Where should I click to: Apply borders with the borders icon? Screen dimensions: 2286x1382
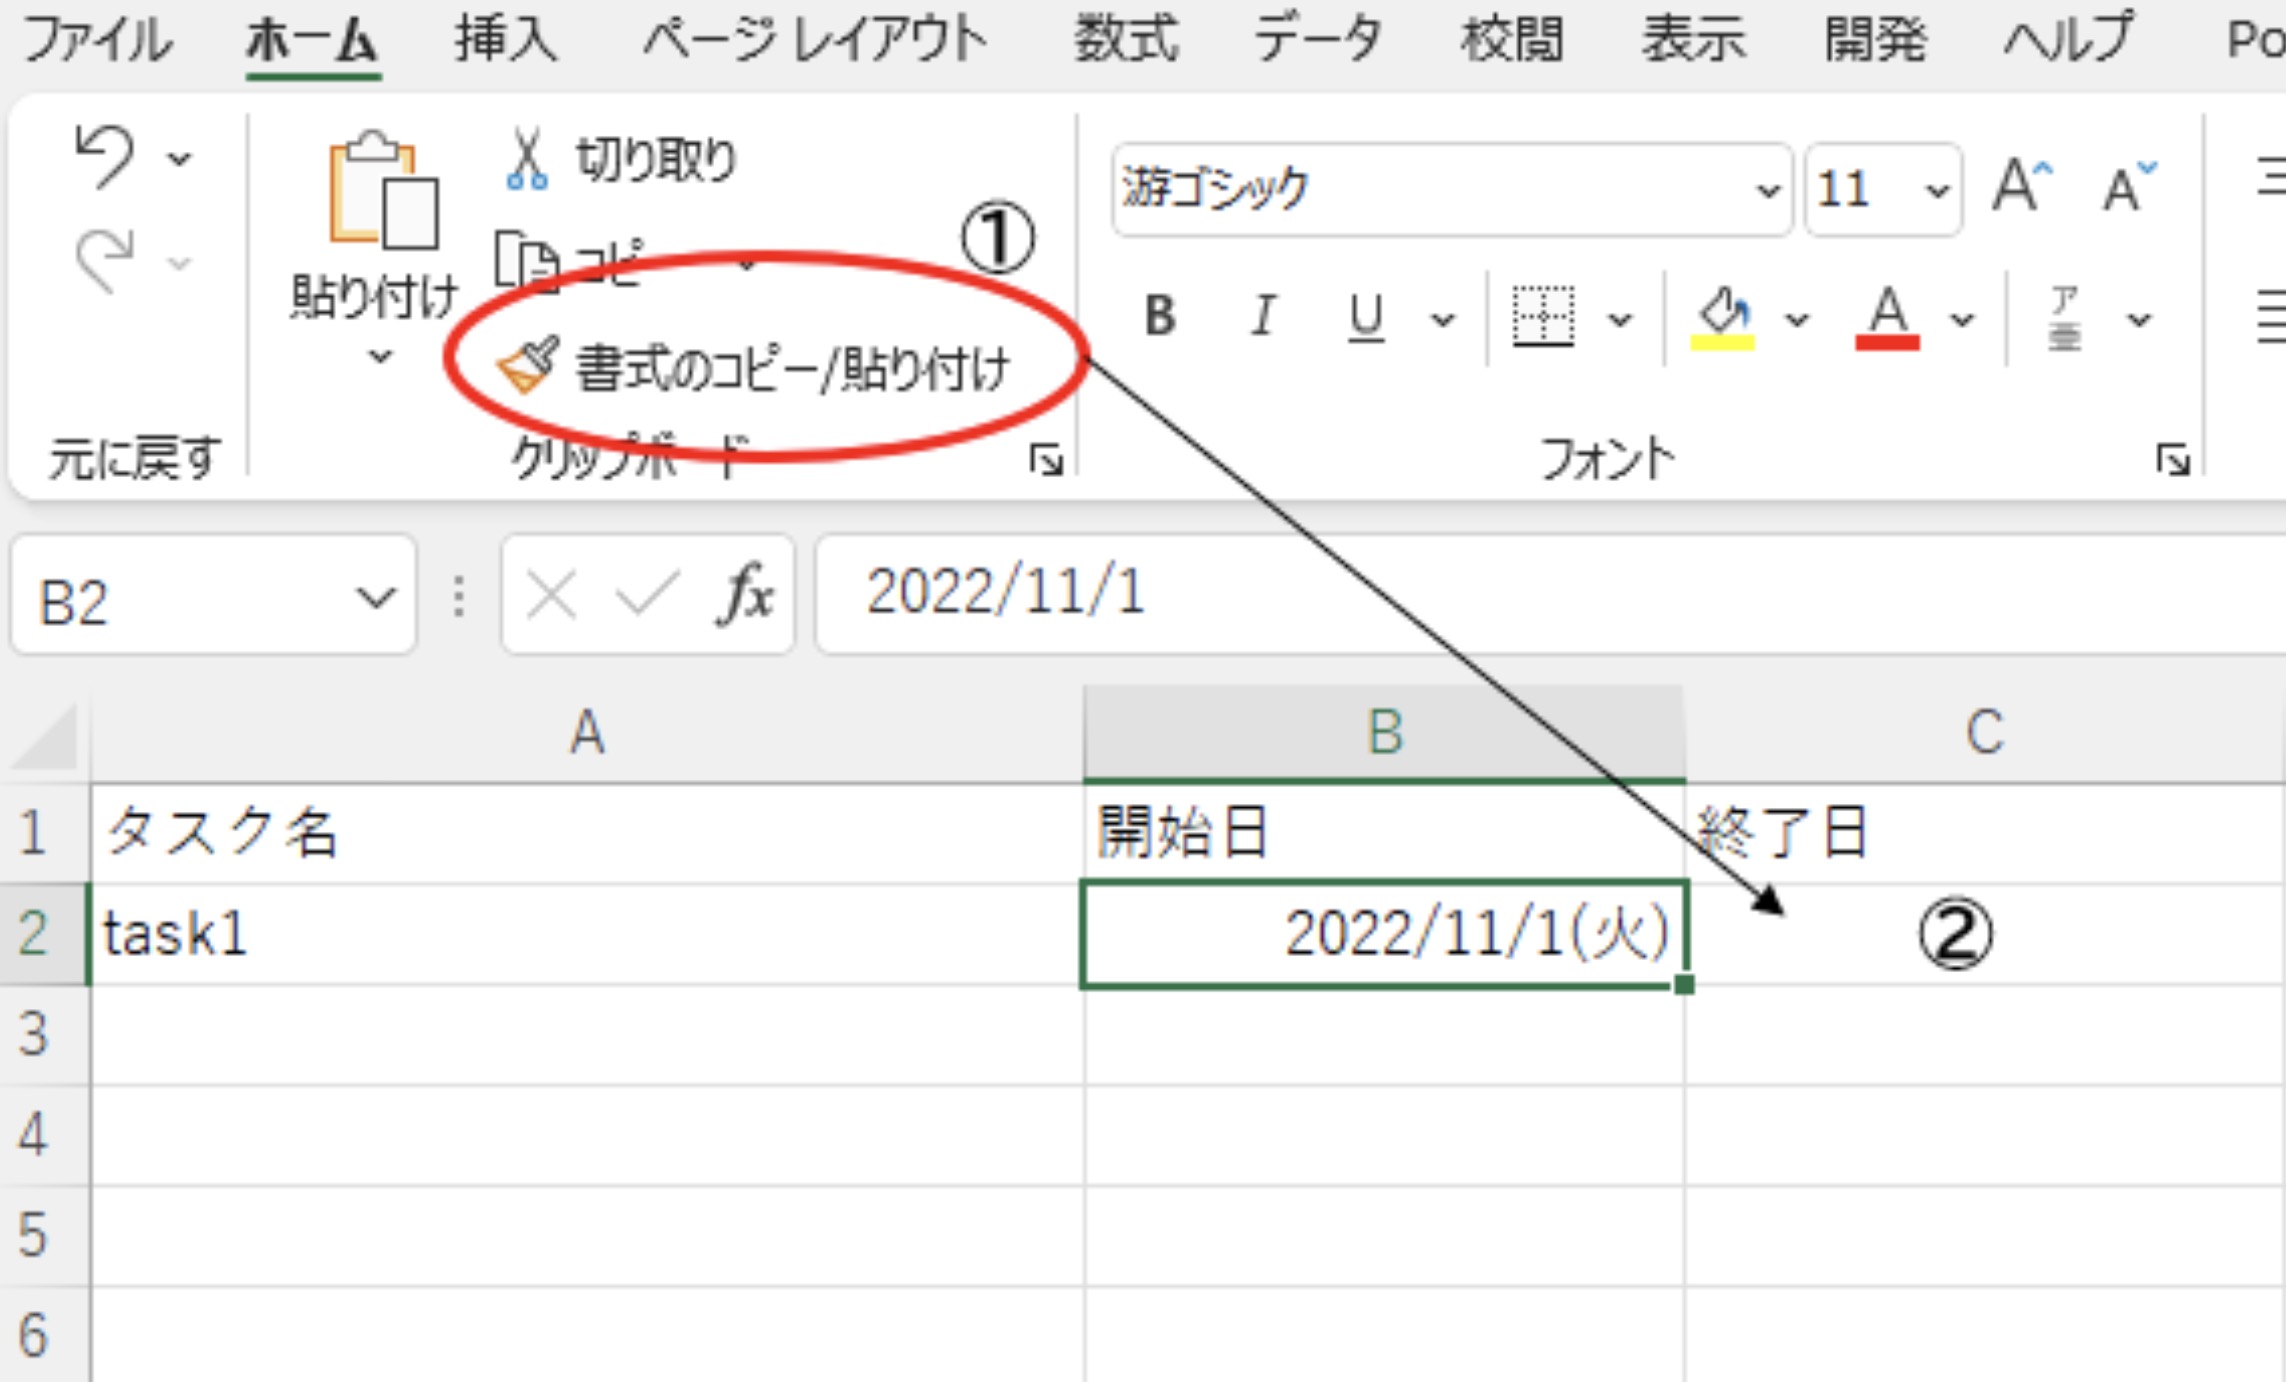[1543, 318]
